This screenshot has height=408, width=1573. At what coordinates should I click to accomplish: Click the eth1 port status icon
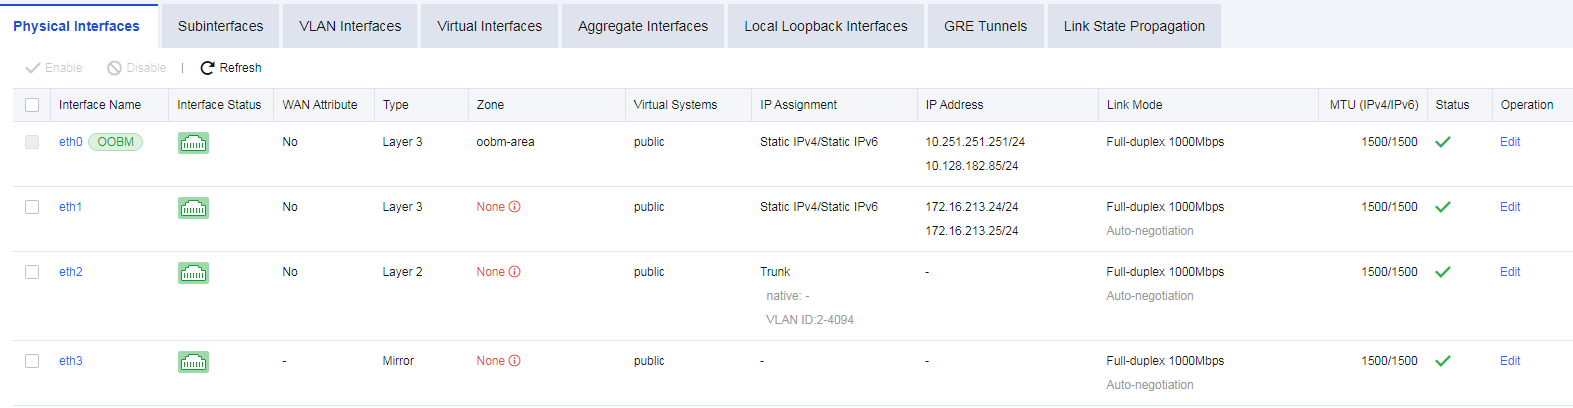(193, 208)
